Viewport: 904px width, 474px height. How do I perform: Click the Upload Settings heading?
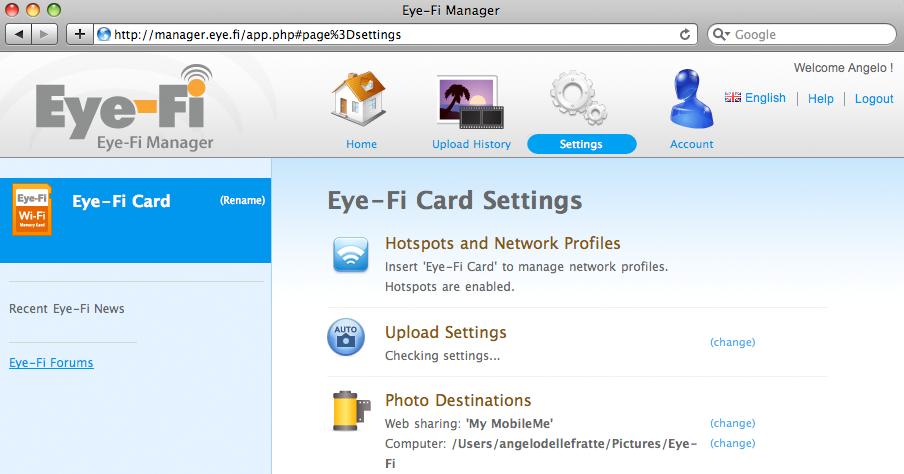click(446, 333)
